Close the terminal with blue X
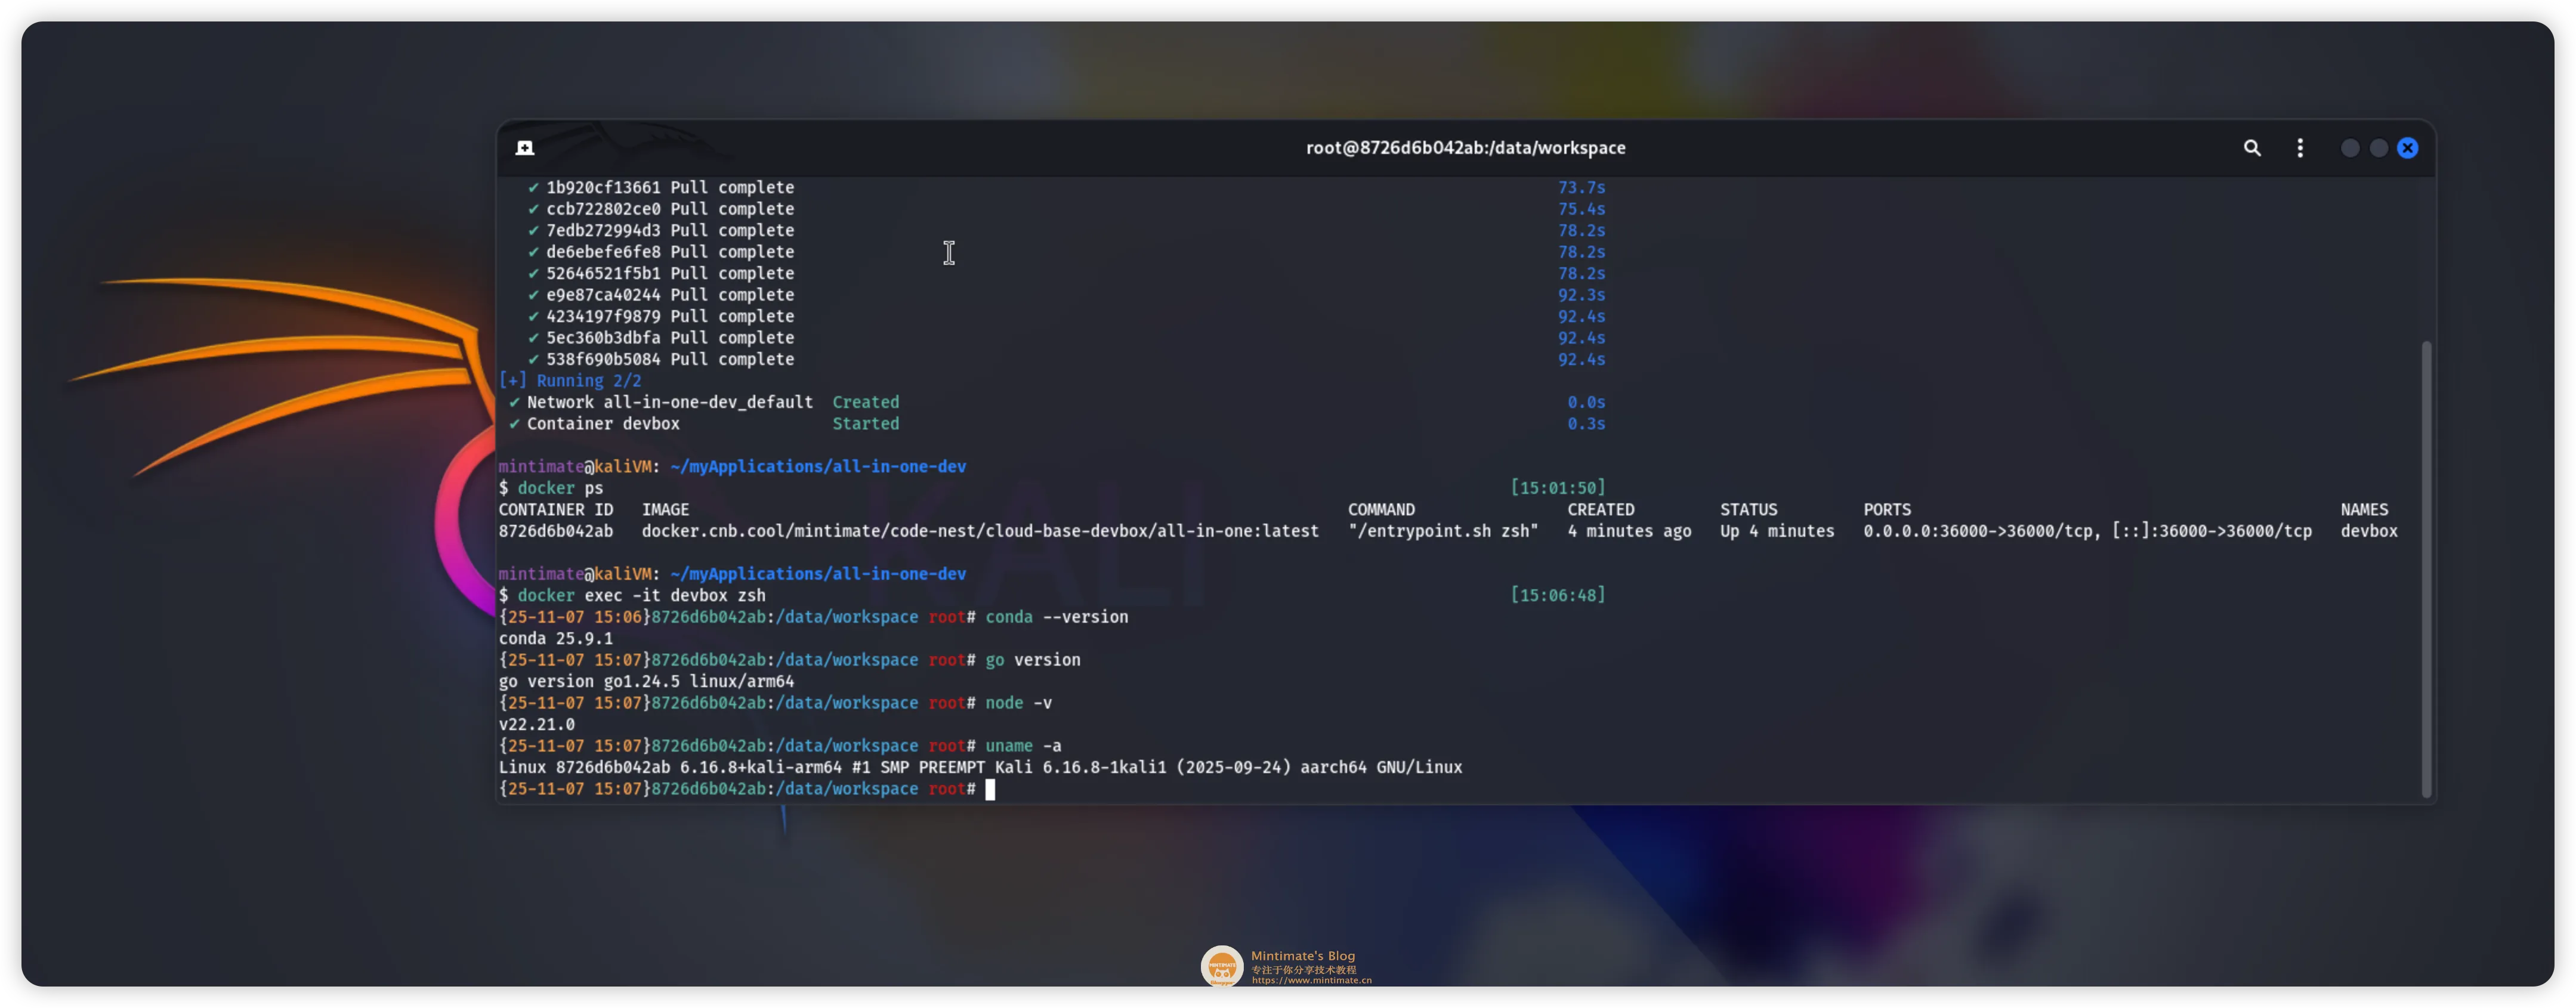 (x=2408, y=148)
